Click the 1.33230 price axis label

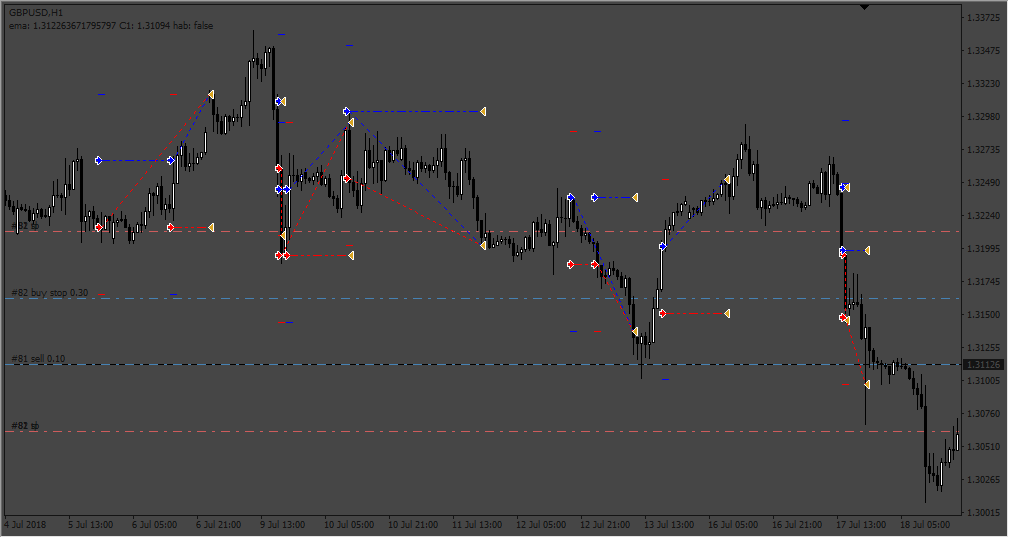984,84
